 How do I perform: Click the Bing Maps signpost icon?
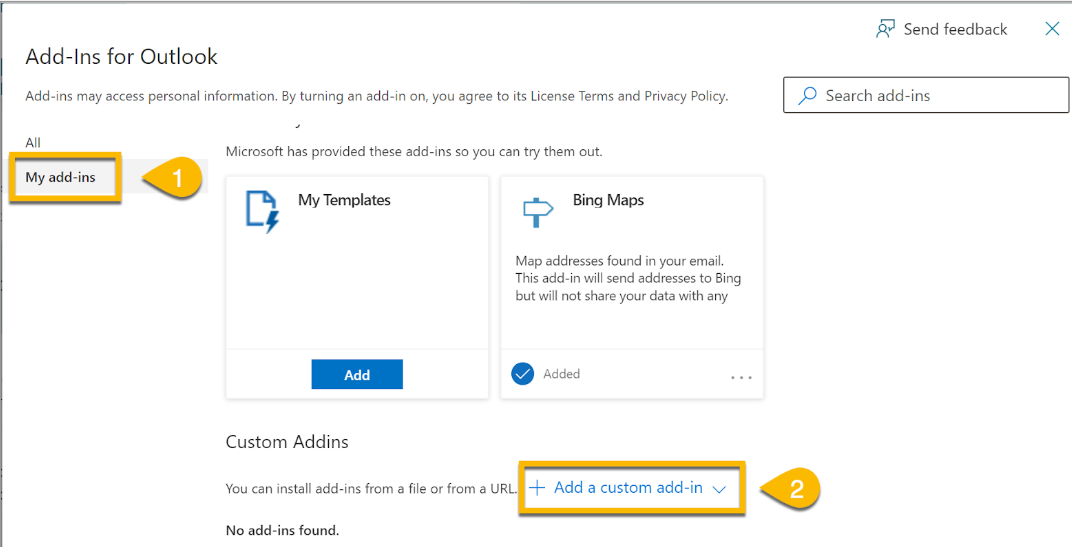click(537, 212)
